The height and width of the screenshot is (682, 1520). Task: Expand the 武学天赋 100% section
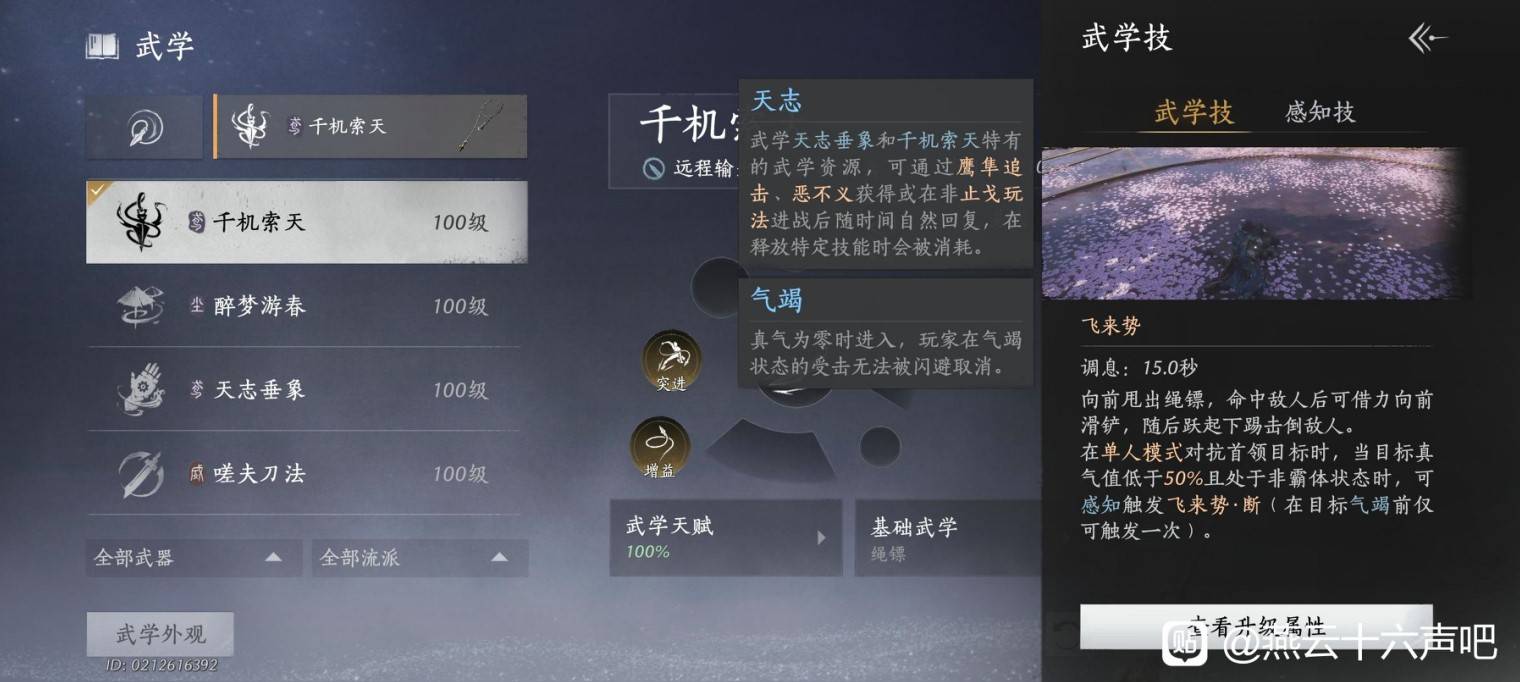(x=726, y=538)
